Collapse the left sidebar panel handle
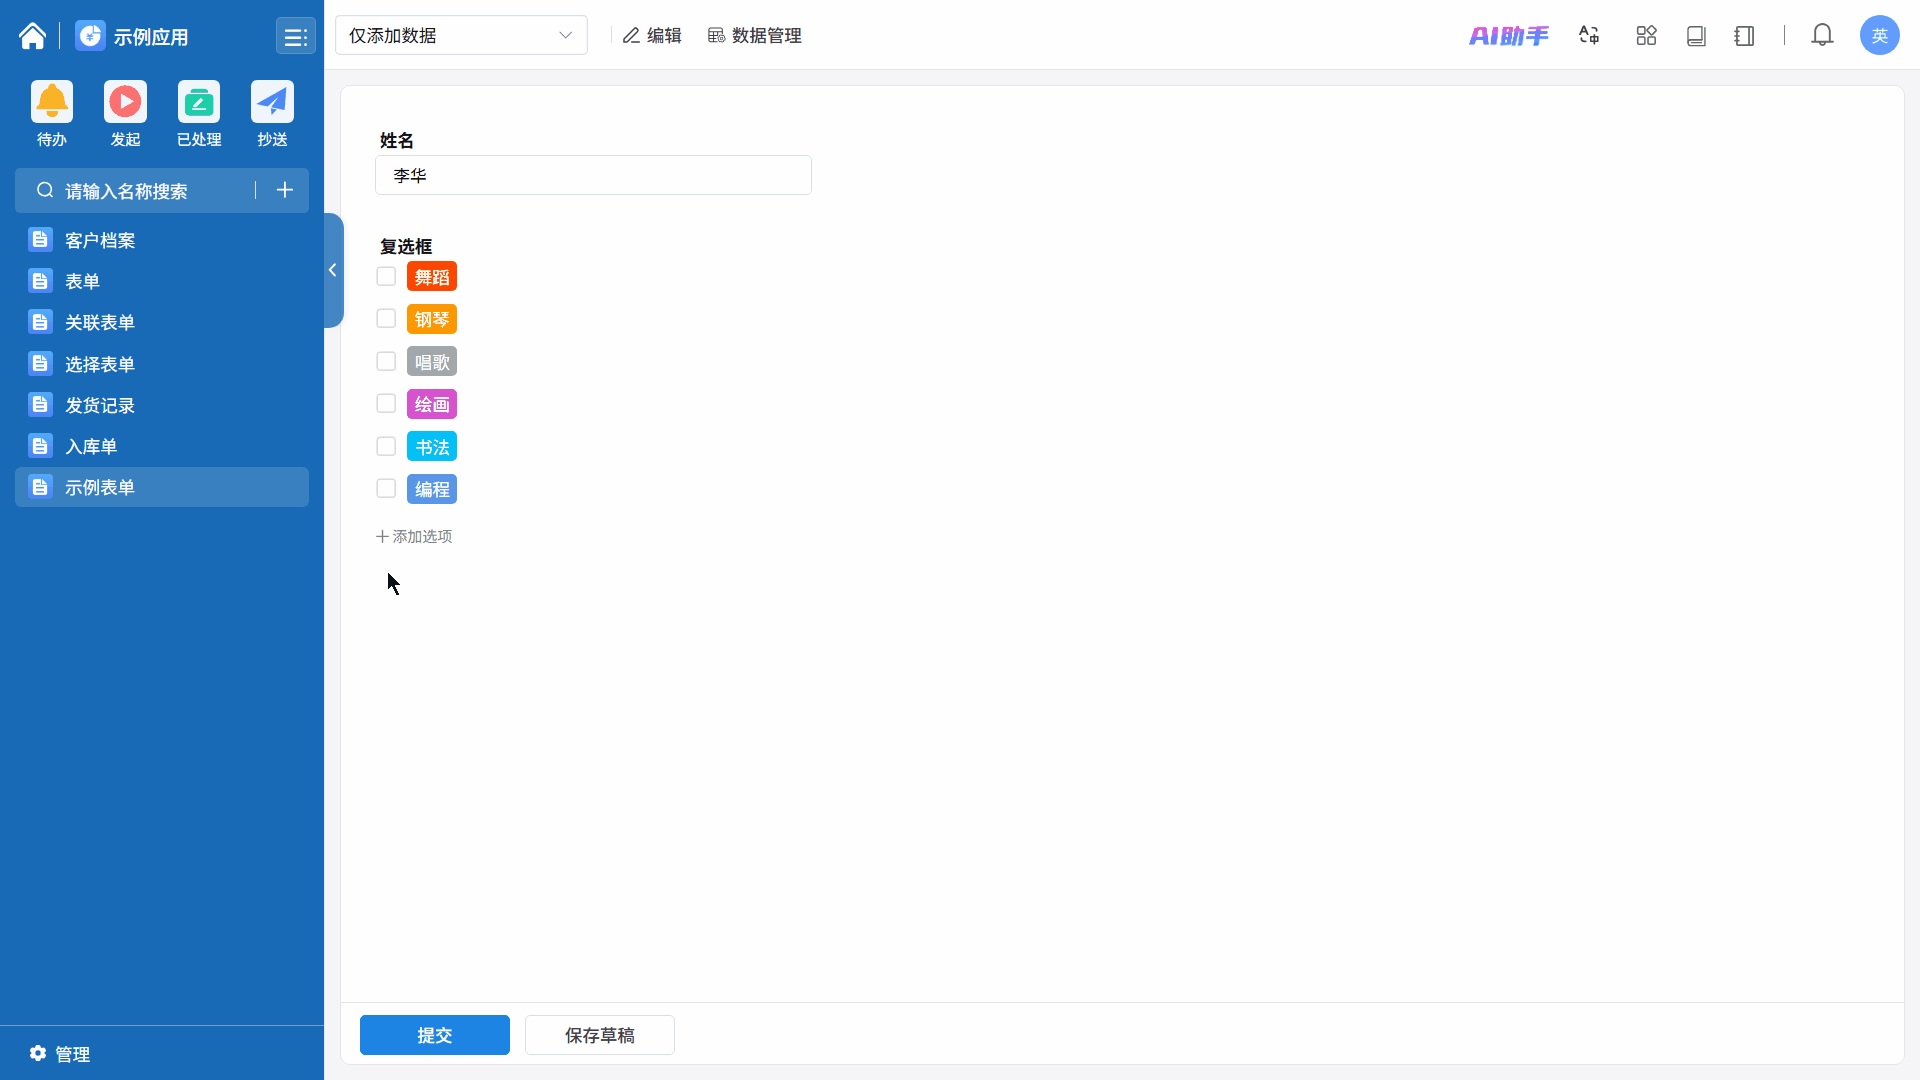The width and height of the screenshot is (1920, 1080). [x=333, y=270]
